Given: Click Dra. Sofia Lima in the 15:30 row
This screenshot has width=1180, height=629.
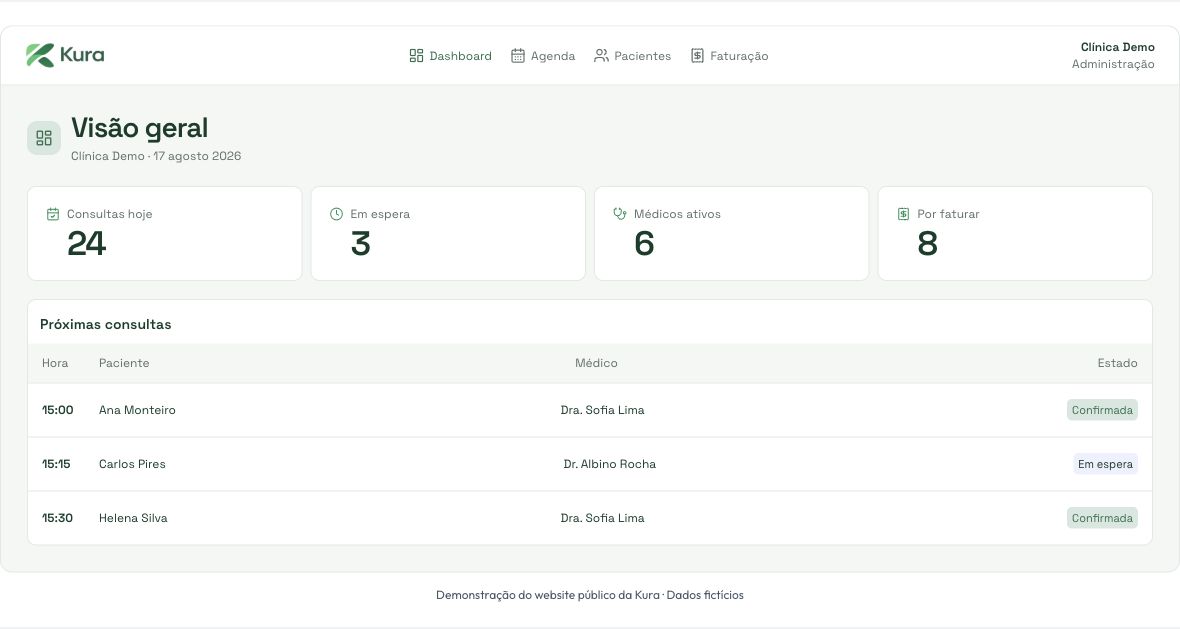Looking at the screenshot, I should tap(603, 518).
